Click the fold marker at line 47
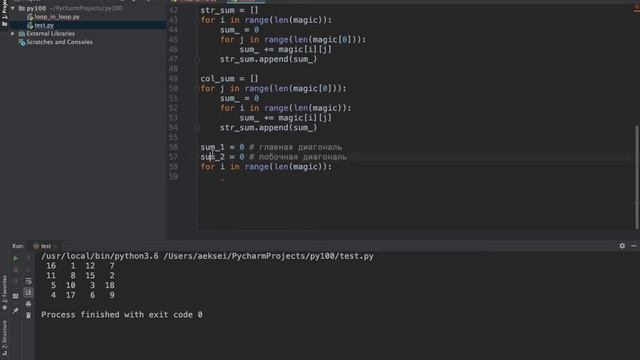Image resolution: width=640 pixels, height=360 pixels. tap(197, 60)
